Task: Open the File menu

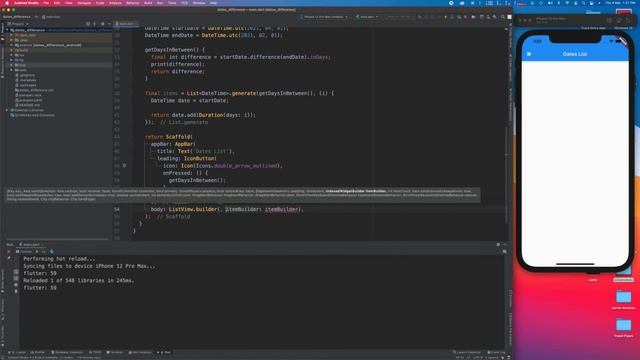Action: pos(46,3)
